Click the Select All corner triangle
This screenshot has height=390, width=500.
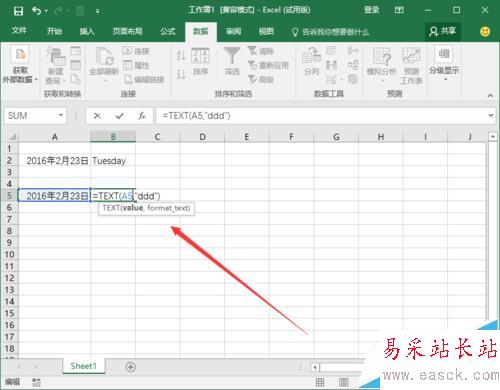pos(12,137)
